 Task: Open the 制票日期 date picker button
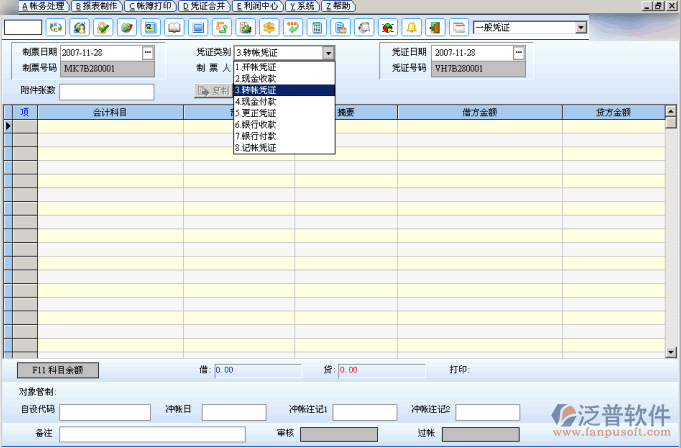148,52
